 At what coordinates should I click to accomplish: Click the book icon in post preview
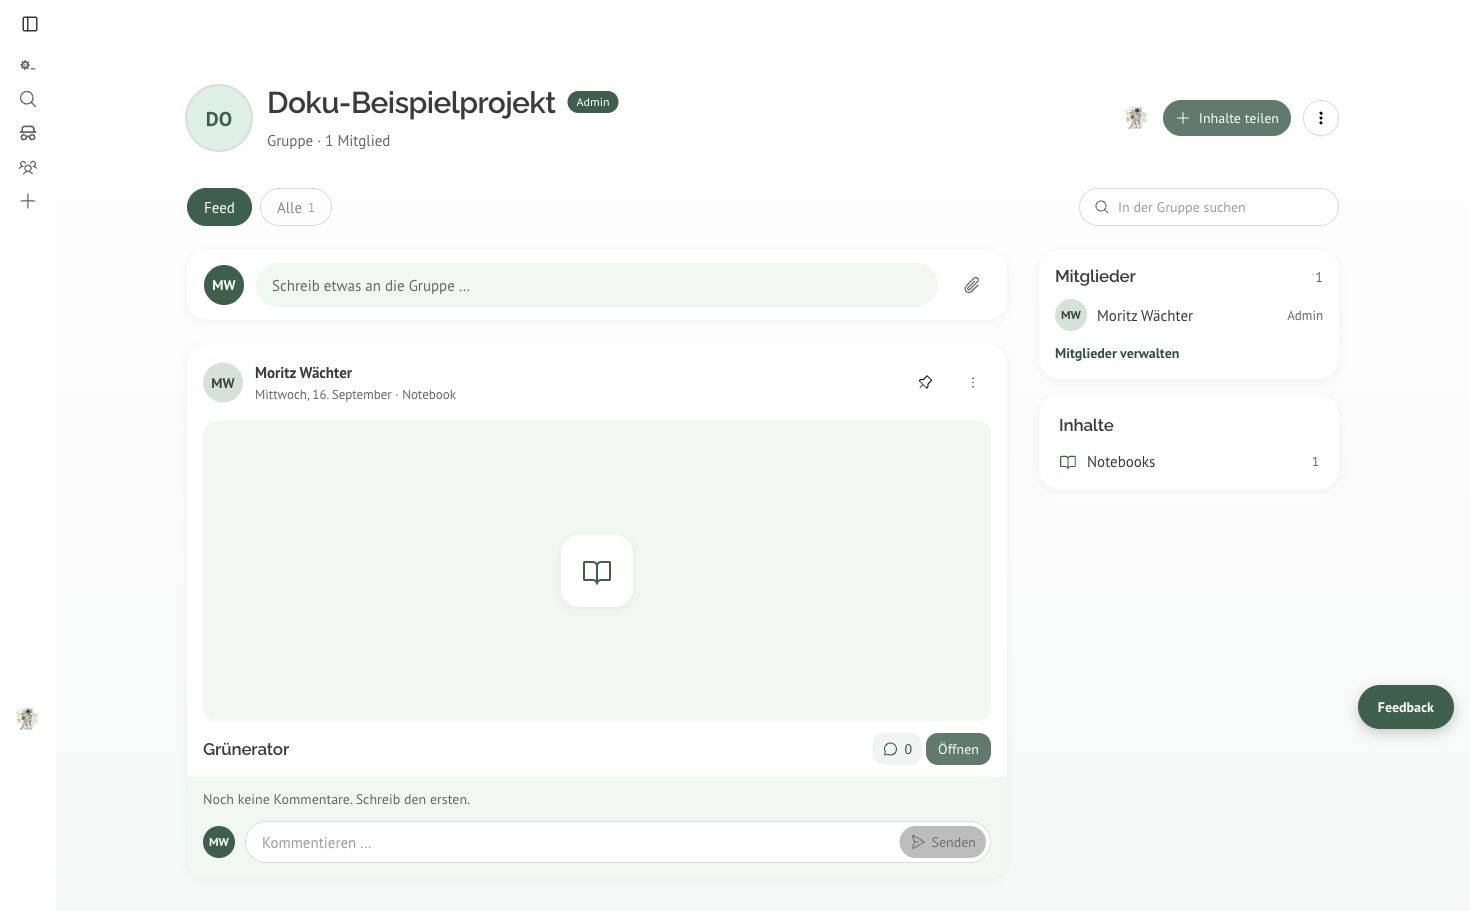597,571
